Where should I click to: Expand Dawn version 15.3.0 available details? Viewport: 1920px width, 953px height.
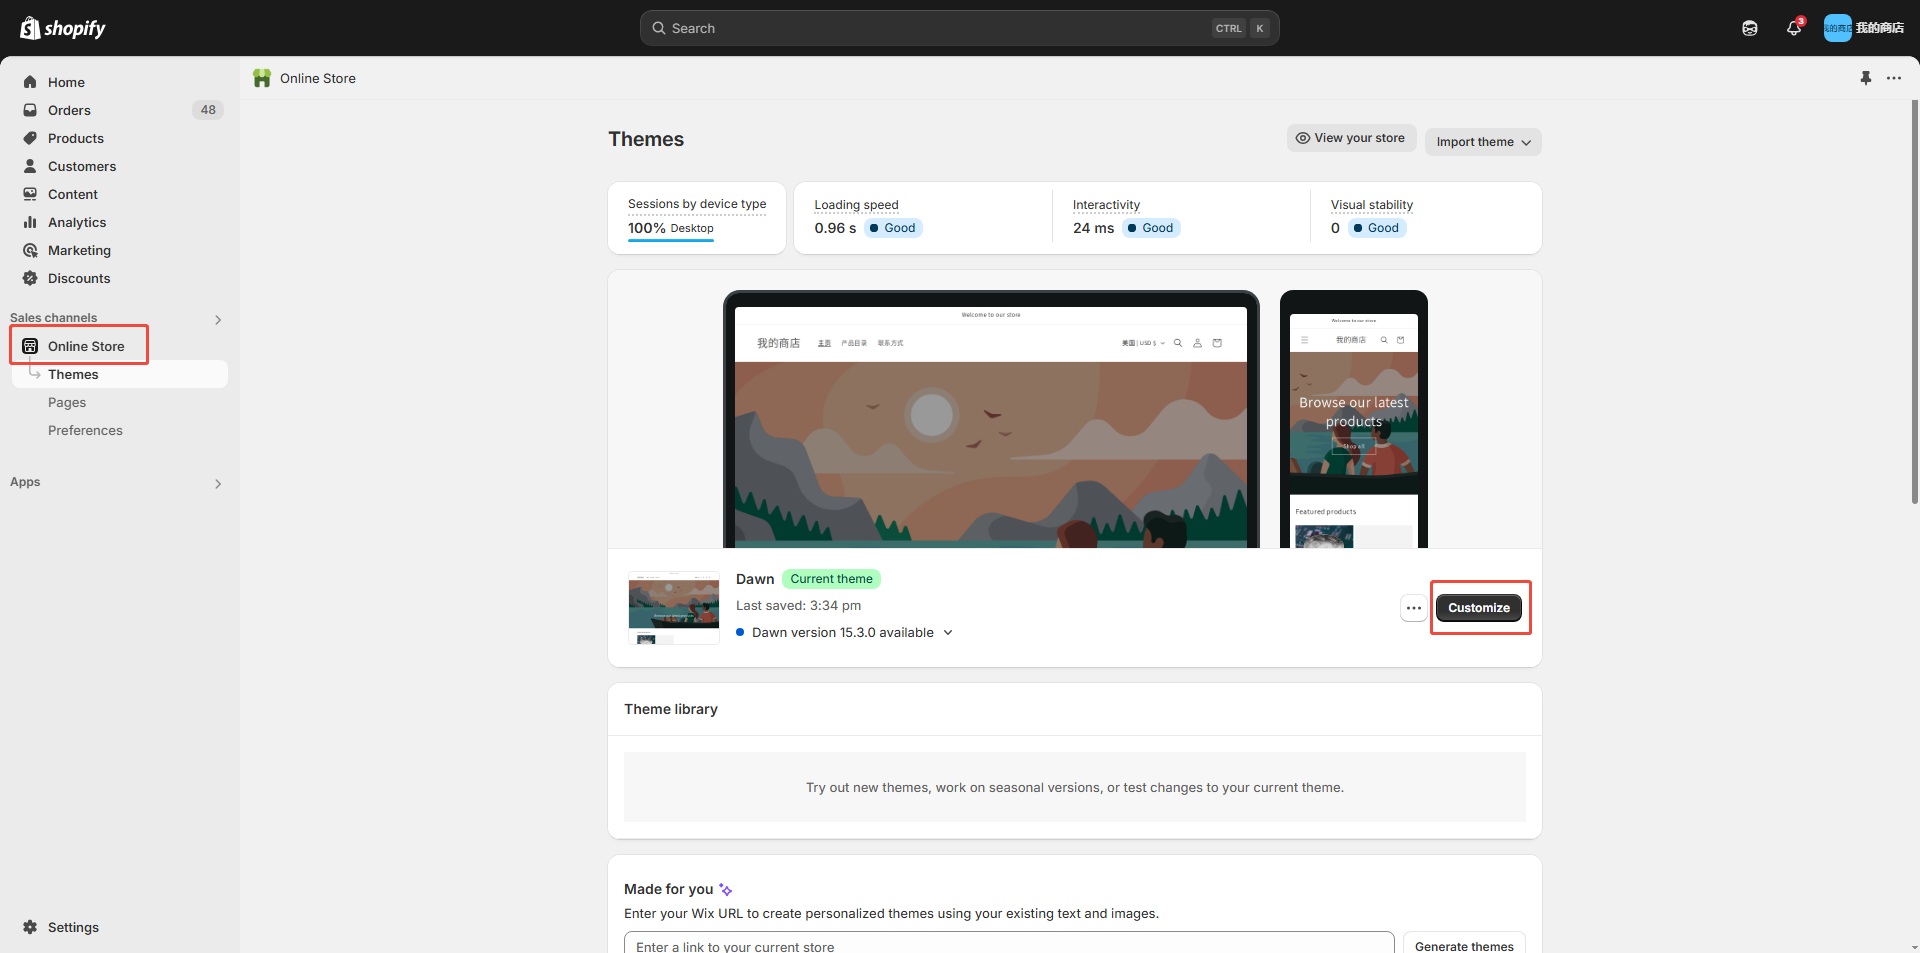coord(948,633)
